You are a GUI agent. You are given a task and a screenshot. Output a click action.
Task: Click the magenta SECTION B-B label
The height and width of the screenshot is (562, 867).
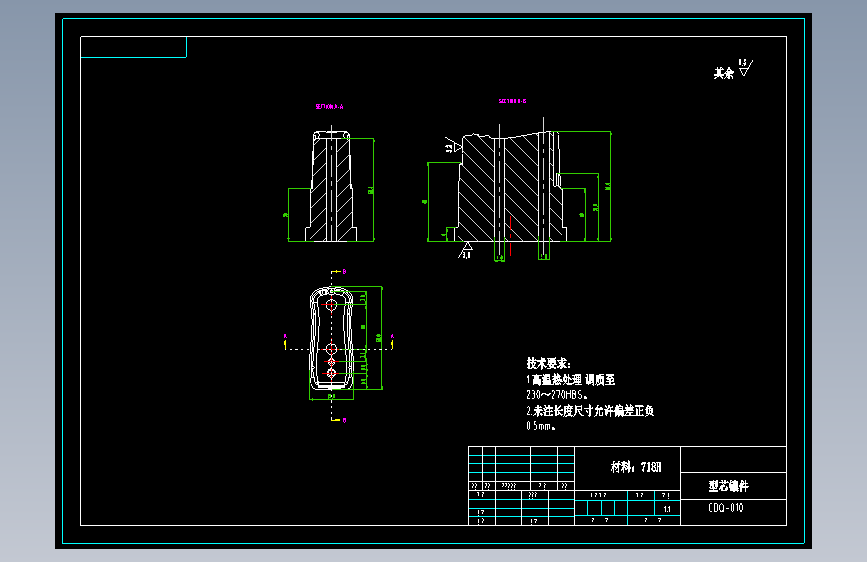click(x=513, y=101)
